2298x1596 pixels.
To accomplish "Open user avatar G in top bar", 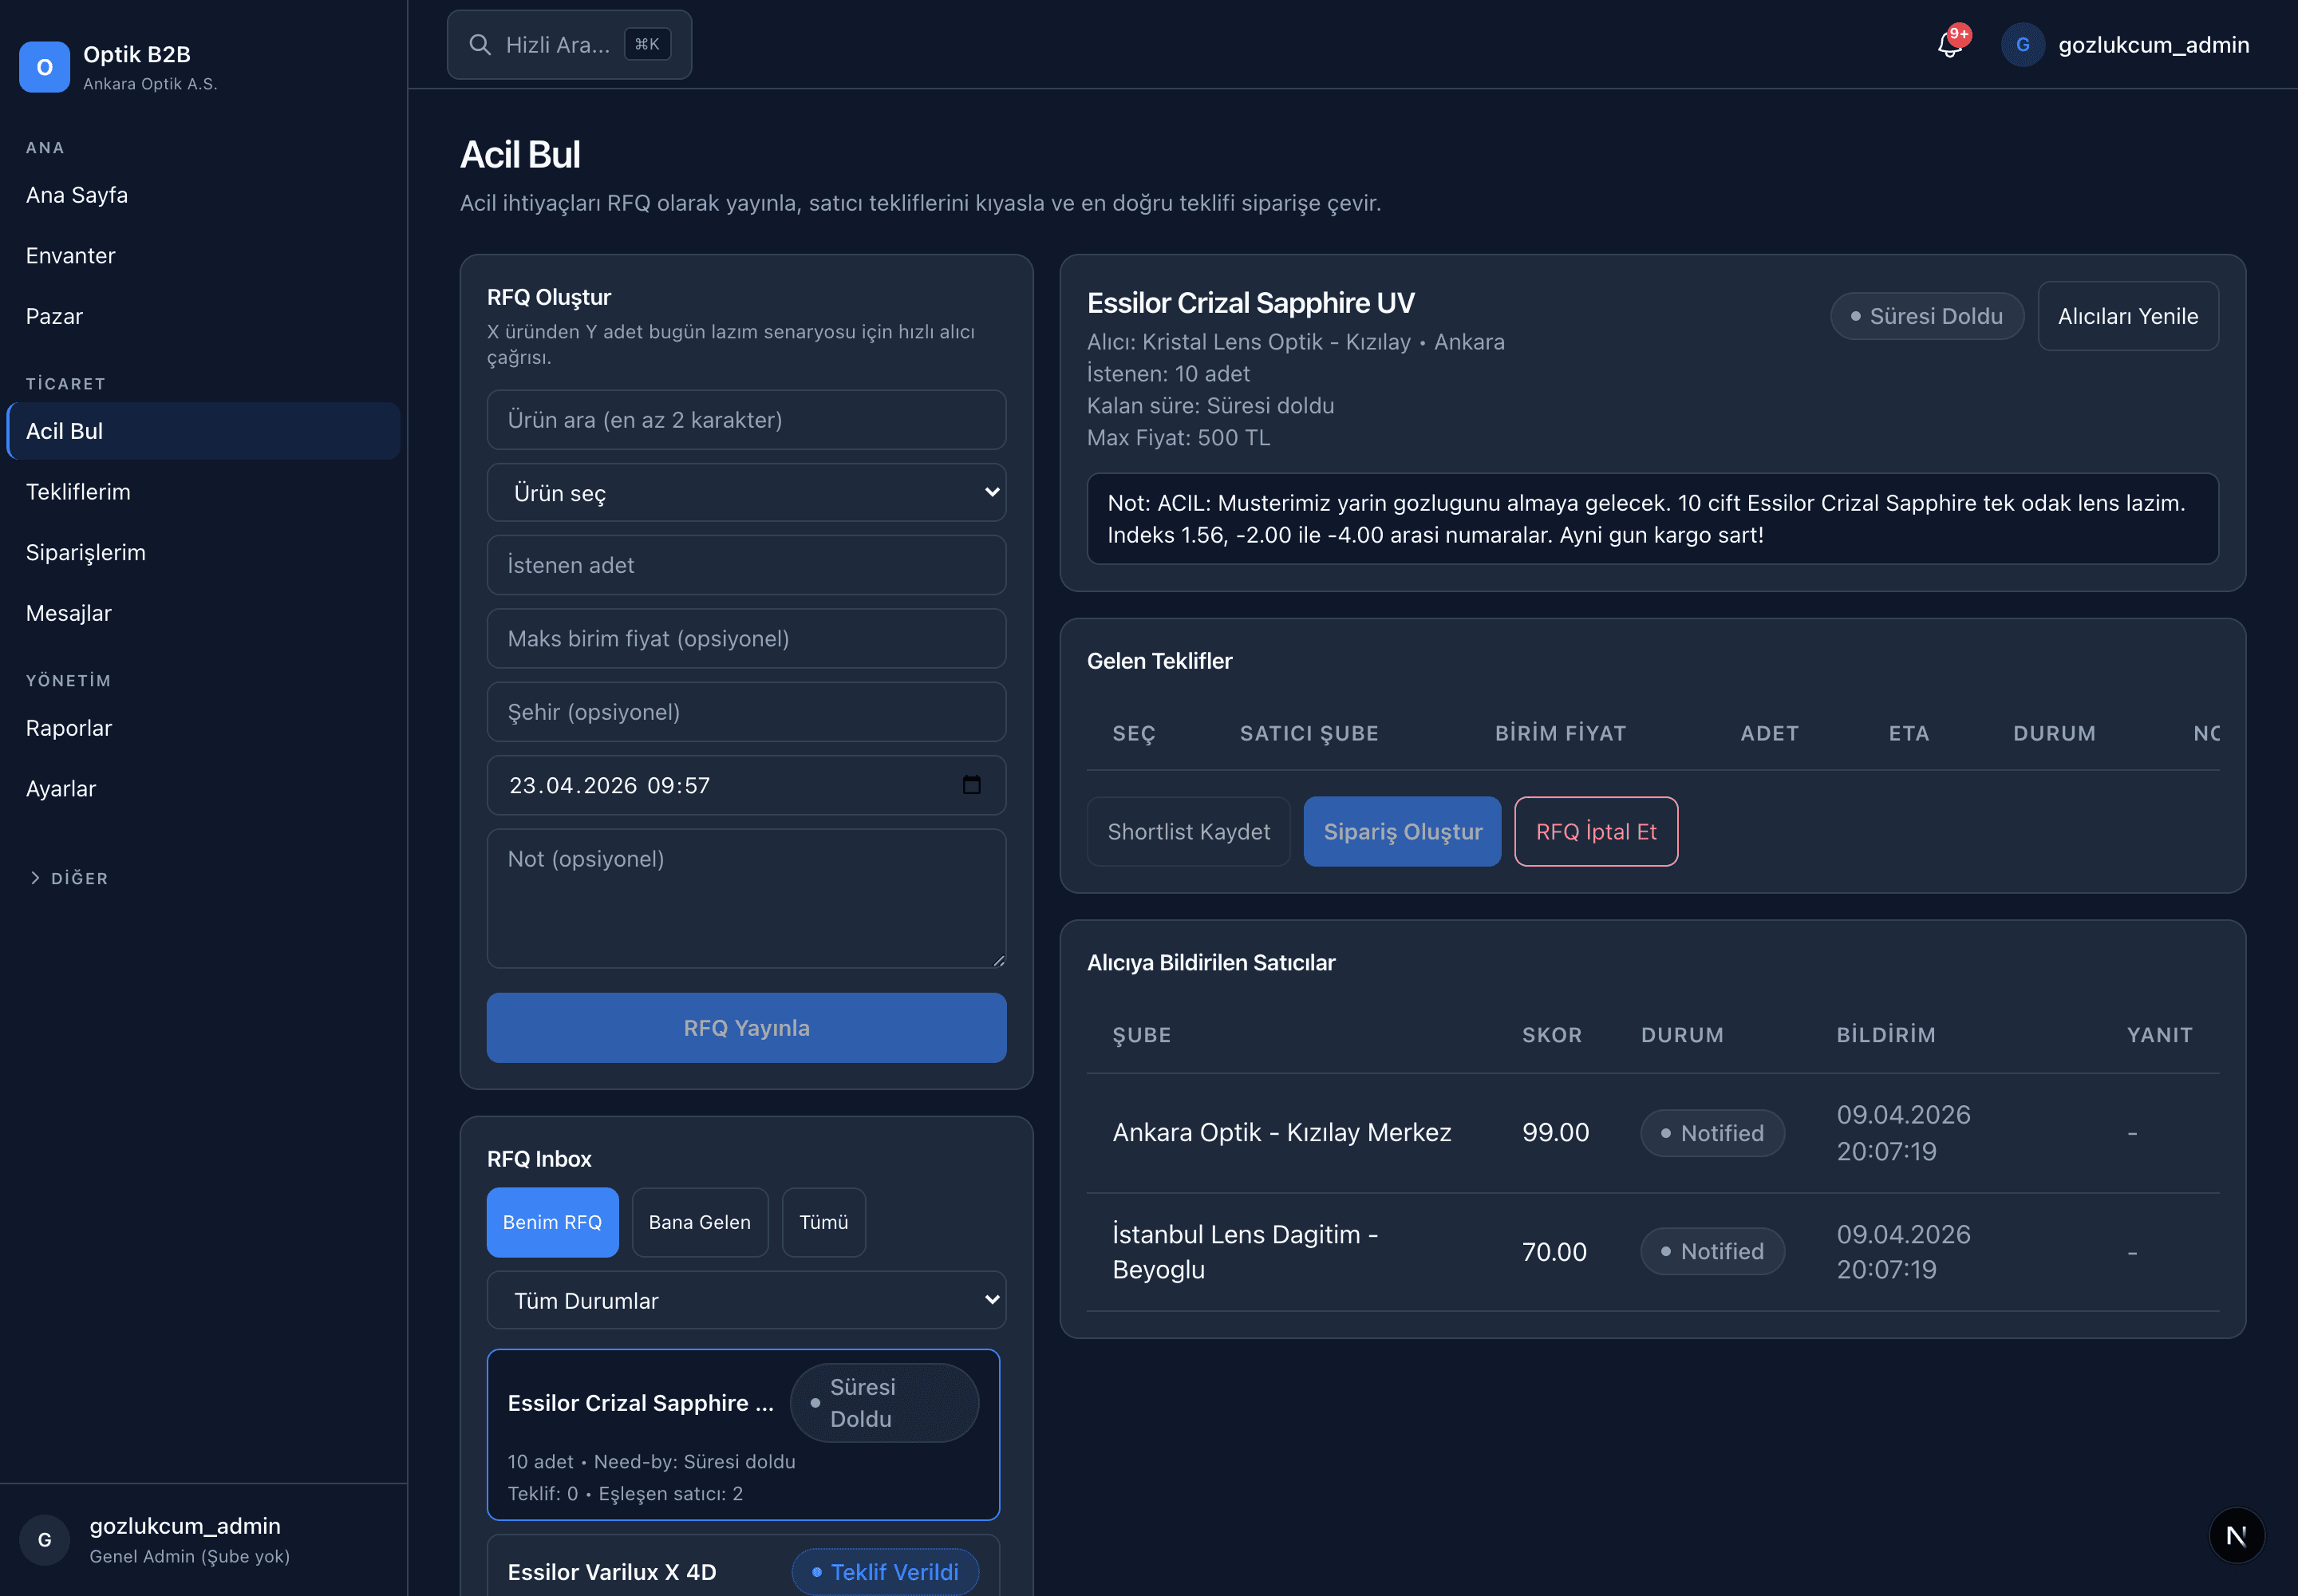I will (x=2022, y=44).
